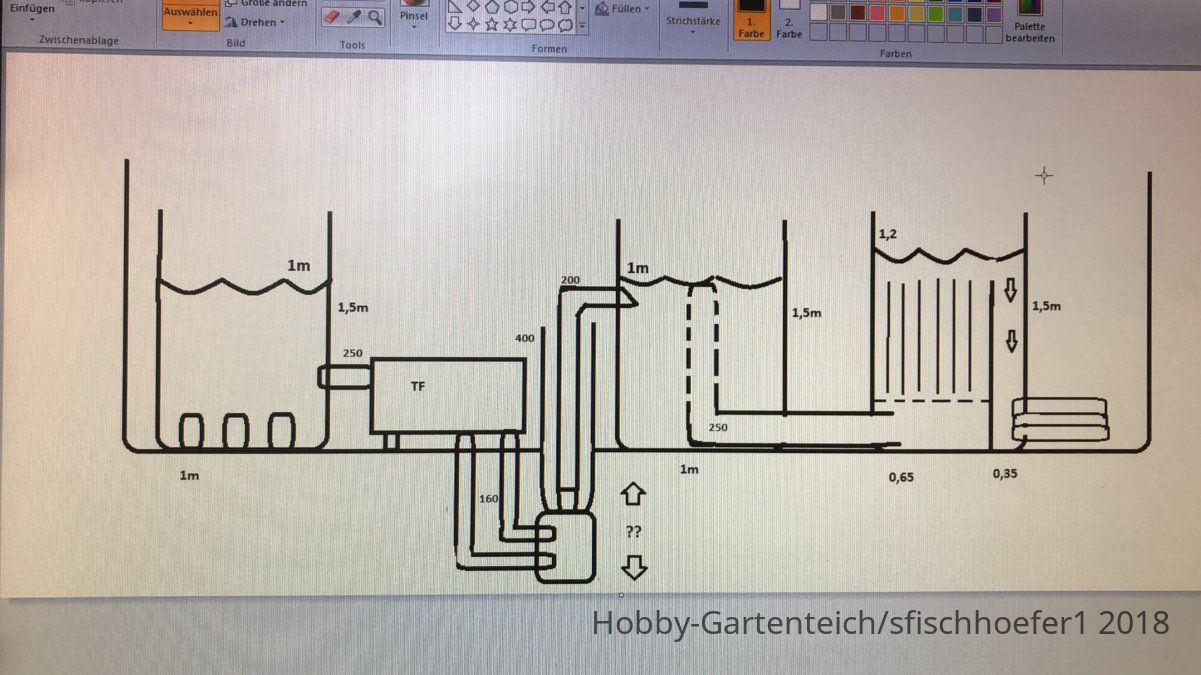Activate the 1. Farbe color slot

[x=751, y=19]
